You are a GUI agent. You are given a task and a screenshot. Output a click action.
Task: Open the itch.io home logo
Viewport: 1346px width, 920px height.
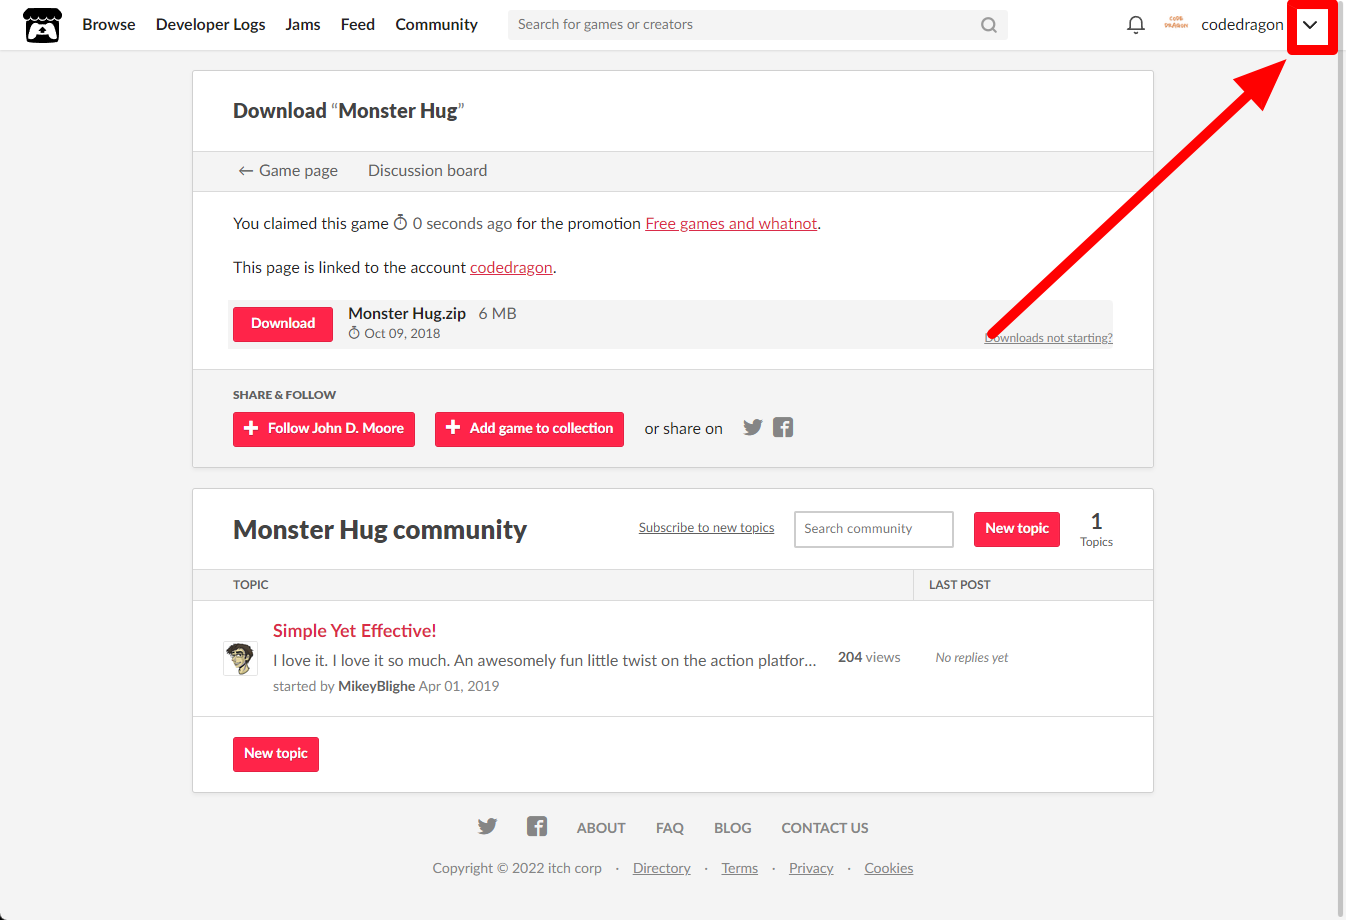(42, 25)
